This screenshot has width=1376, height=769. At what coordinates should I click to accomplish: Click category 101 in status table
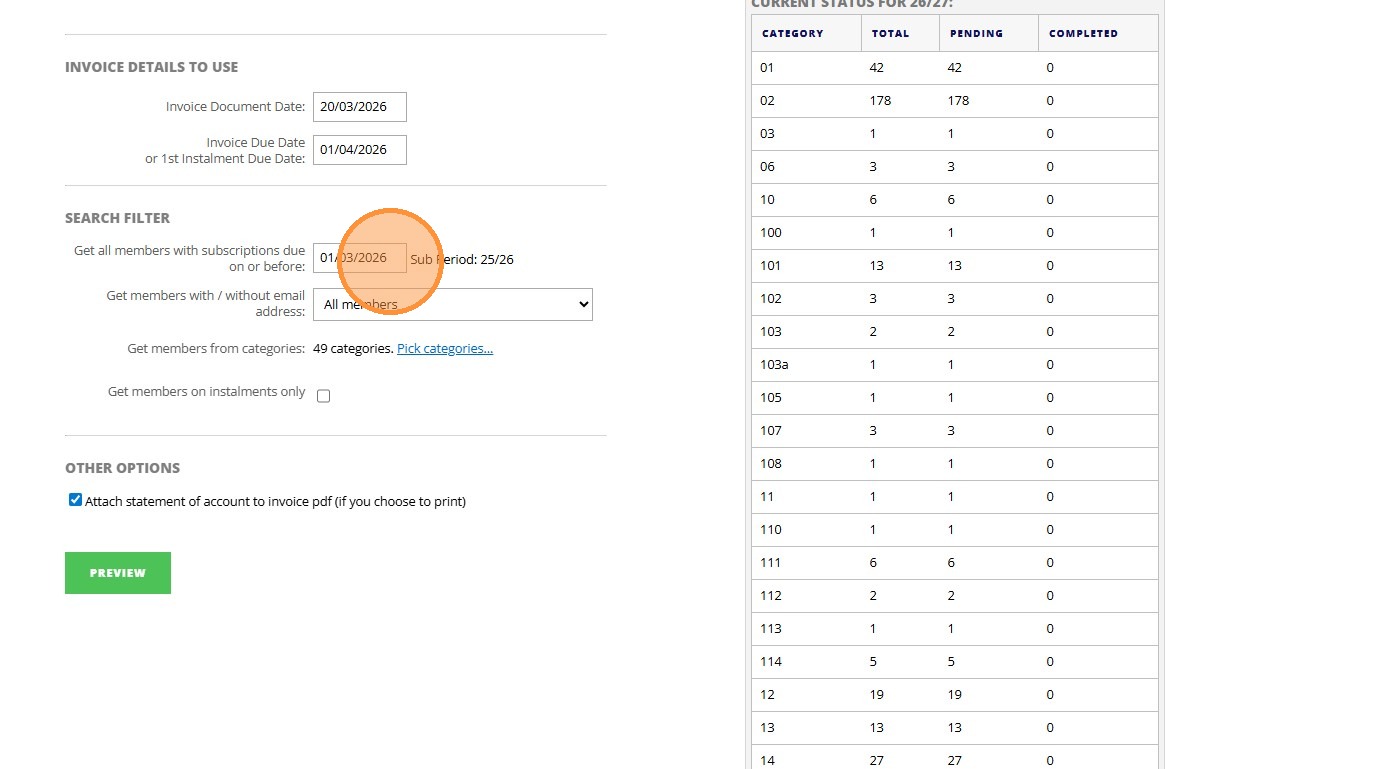pos(770,266)
